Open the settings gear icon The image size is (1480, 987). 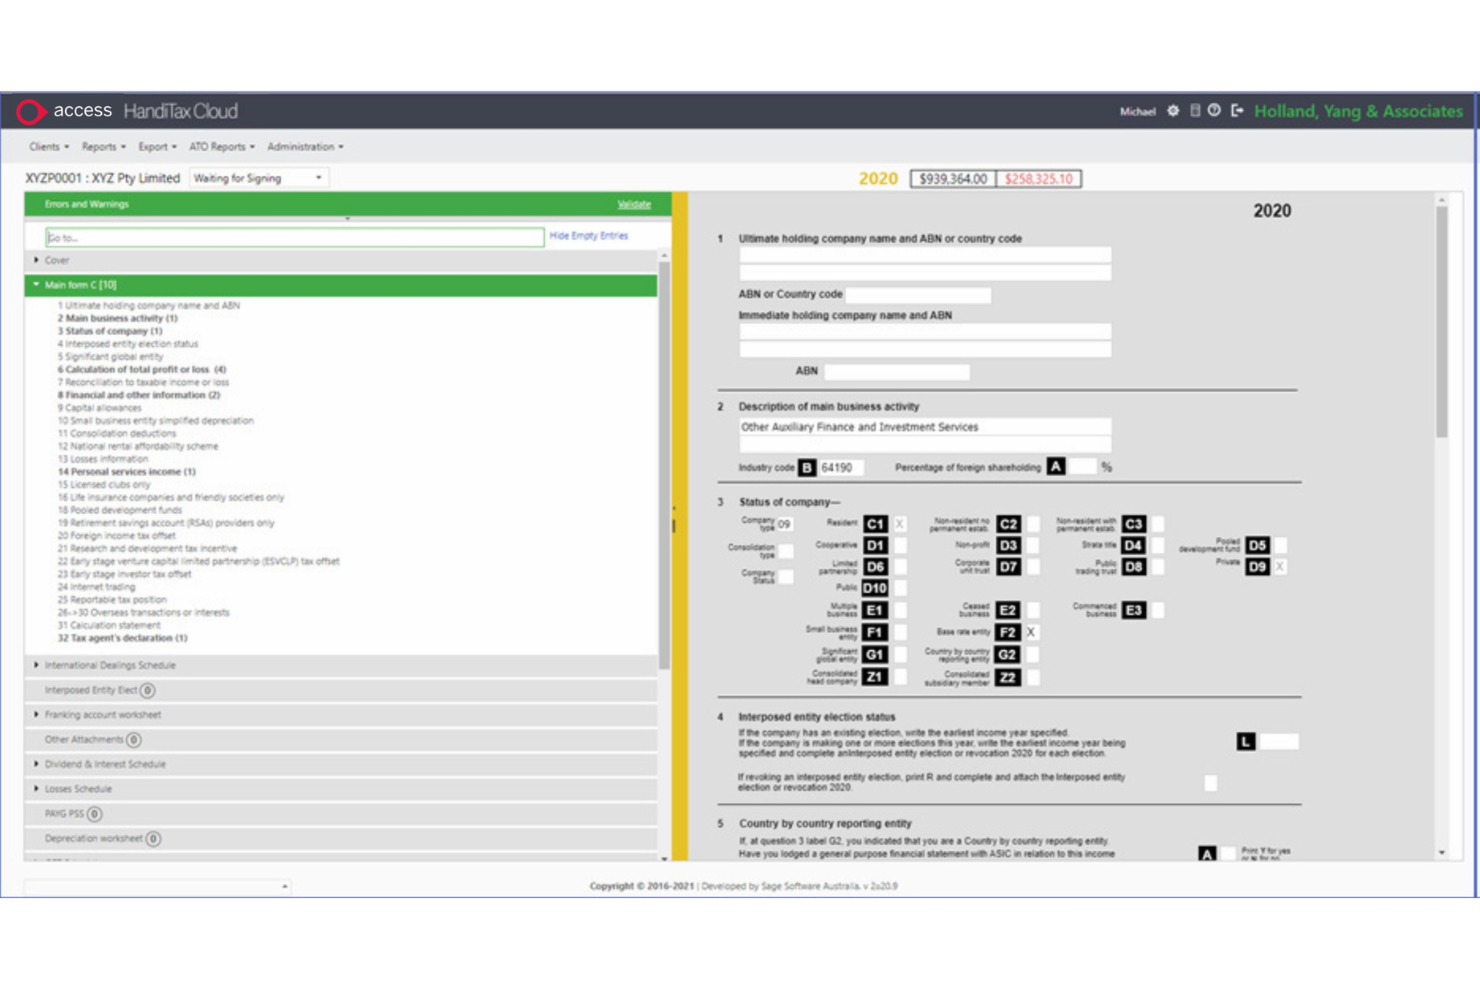pyautogui.click(x=1173, y=111)
